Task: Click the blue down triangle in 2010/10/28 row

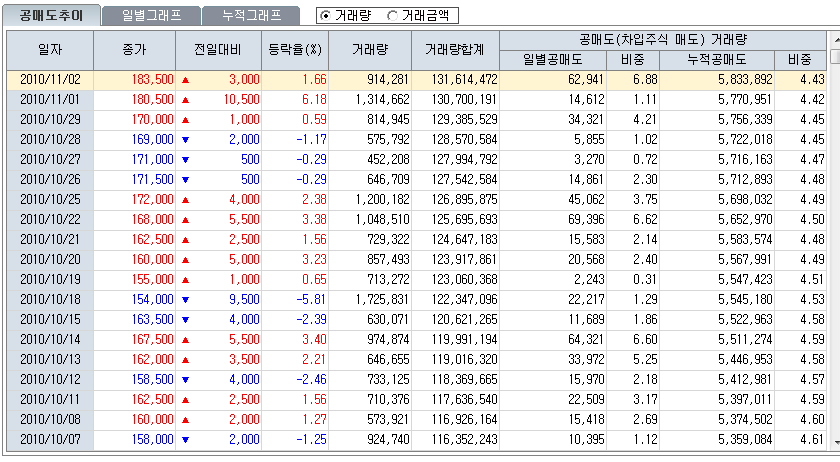Action: pos(185,139)
